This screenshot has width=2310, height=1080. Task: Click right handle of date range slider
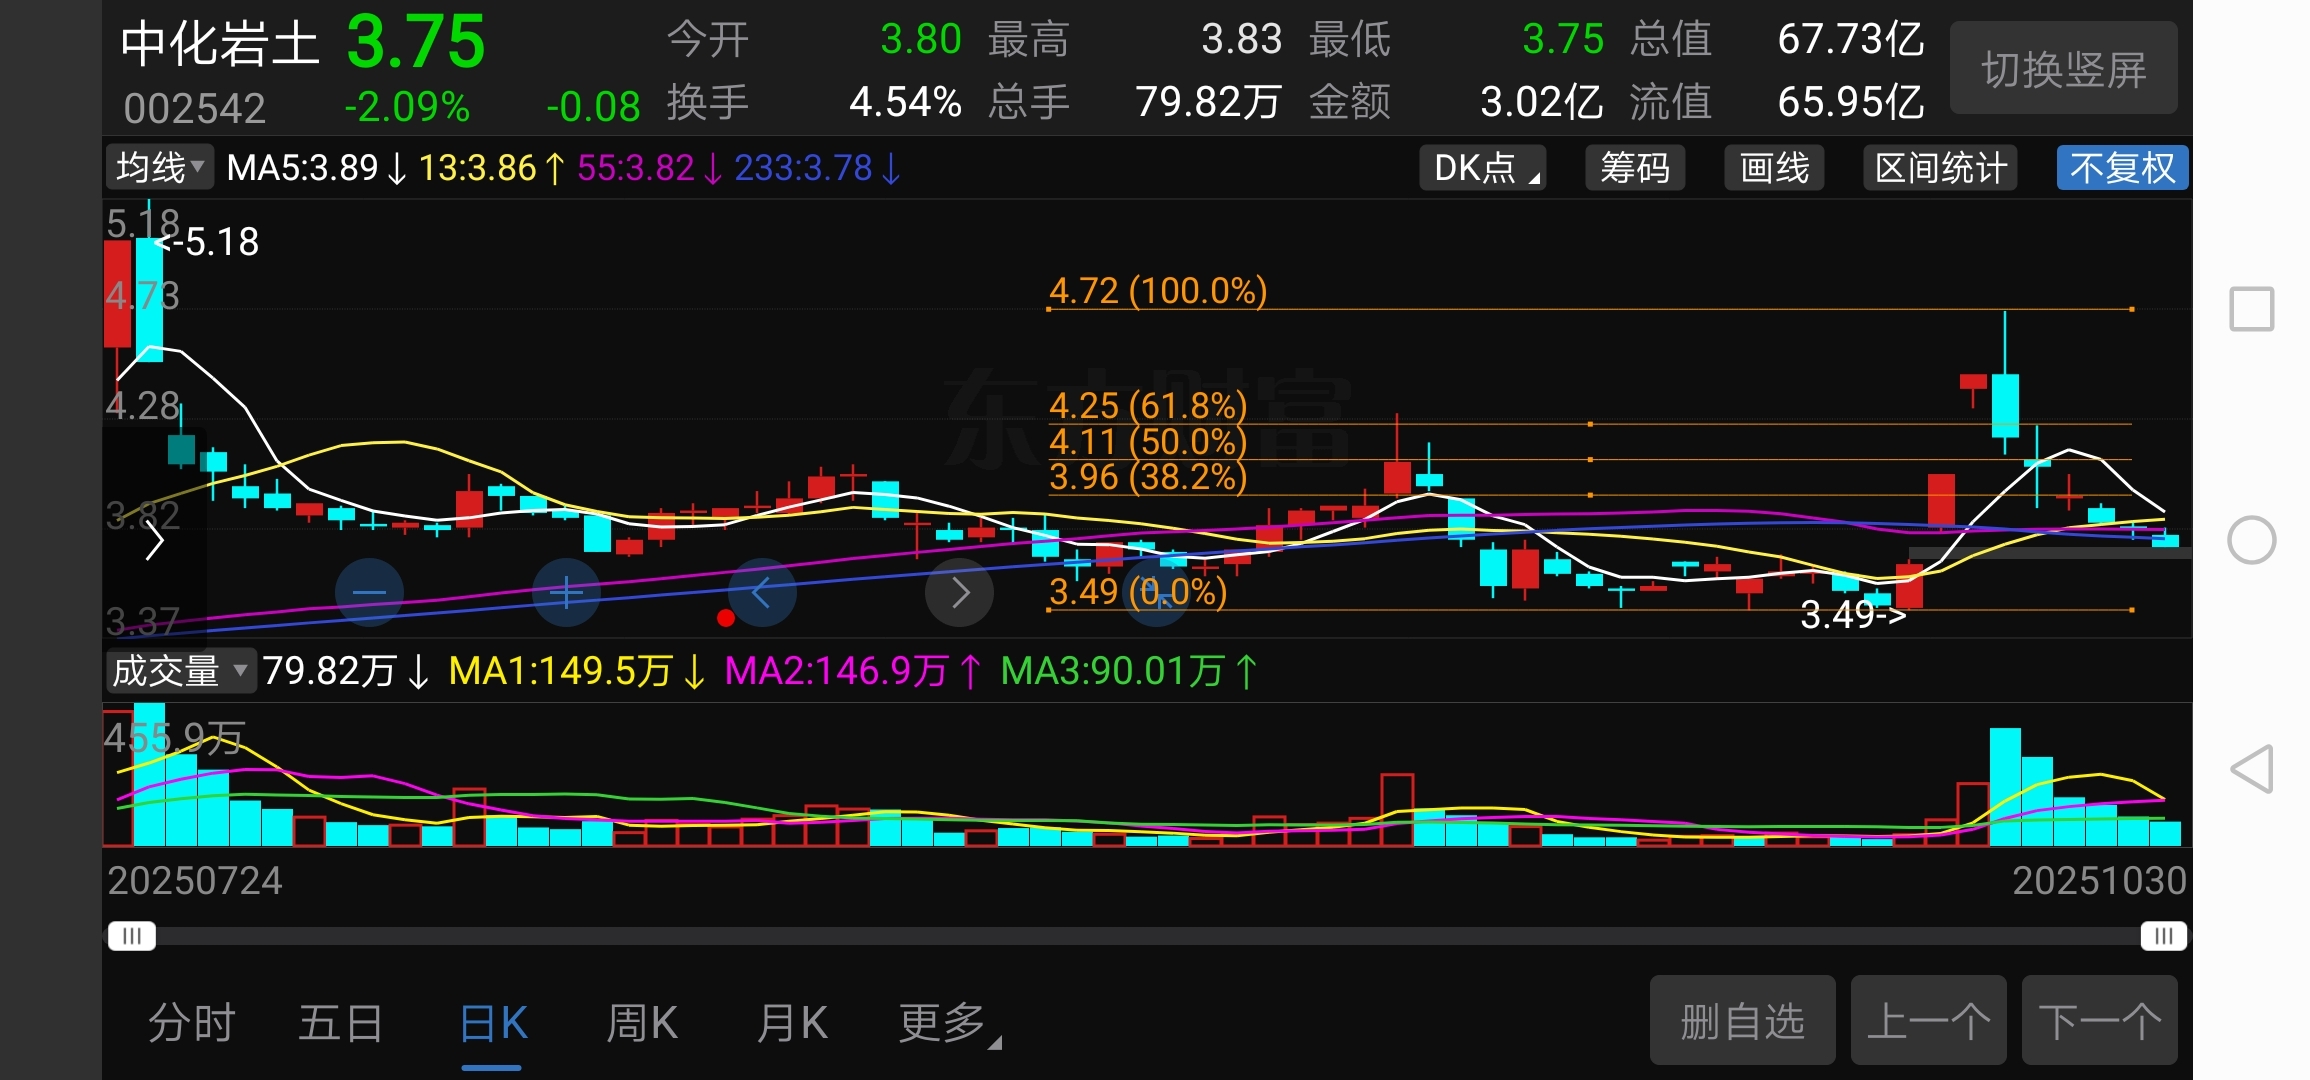click(x=2163, y=936)
